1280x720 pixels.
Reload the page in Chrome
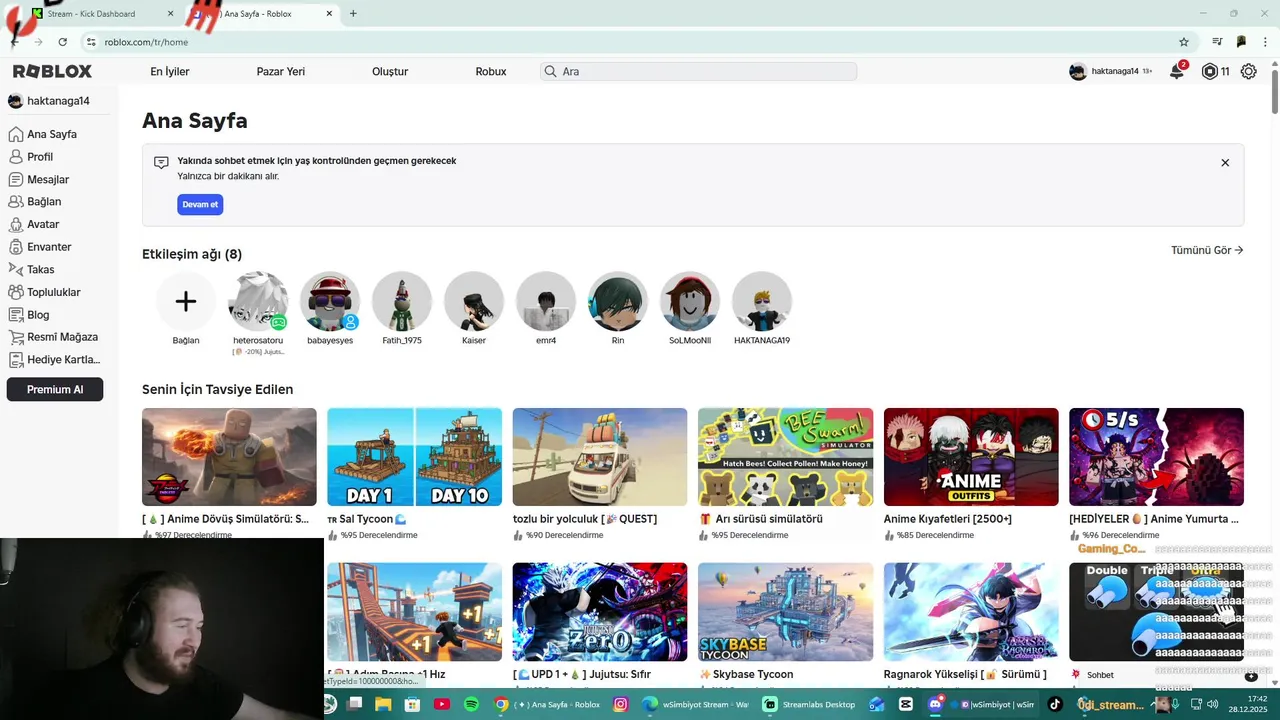[x=62, y=42]
